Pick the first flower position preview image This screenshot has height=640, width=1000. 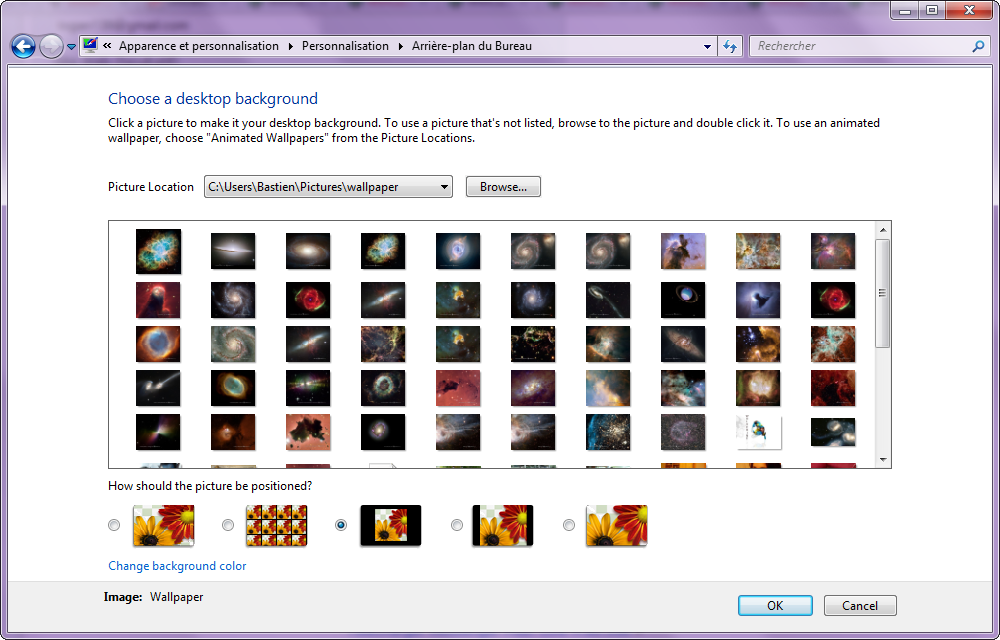pos(163,525)
